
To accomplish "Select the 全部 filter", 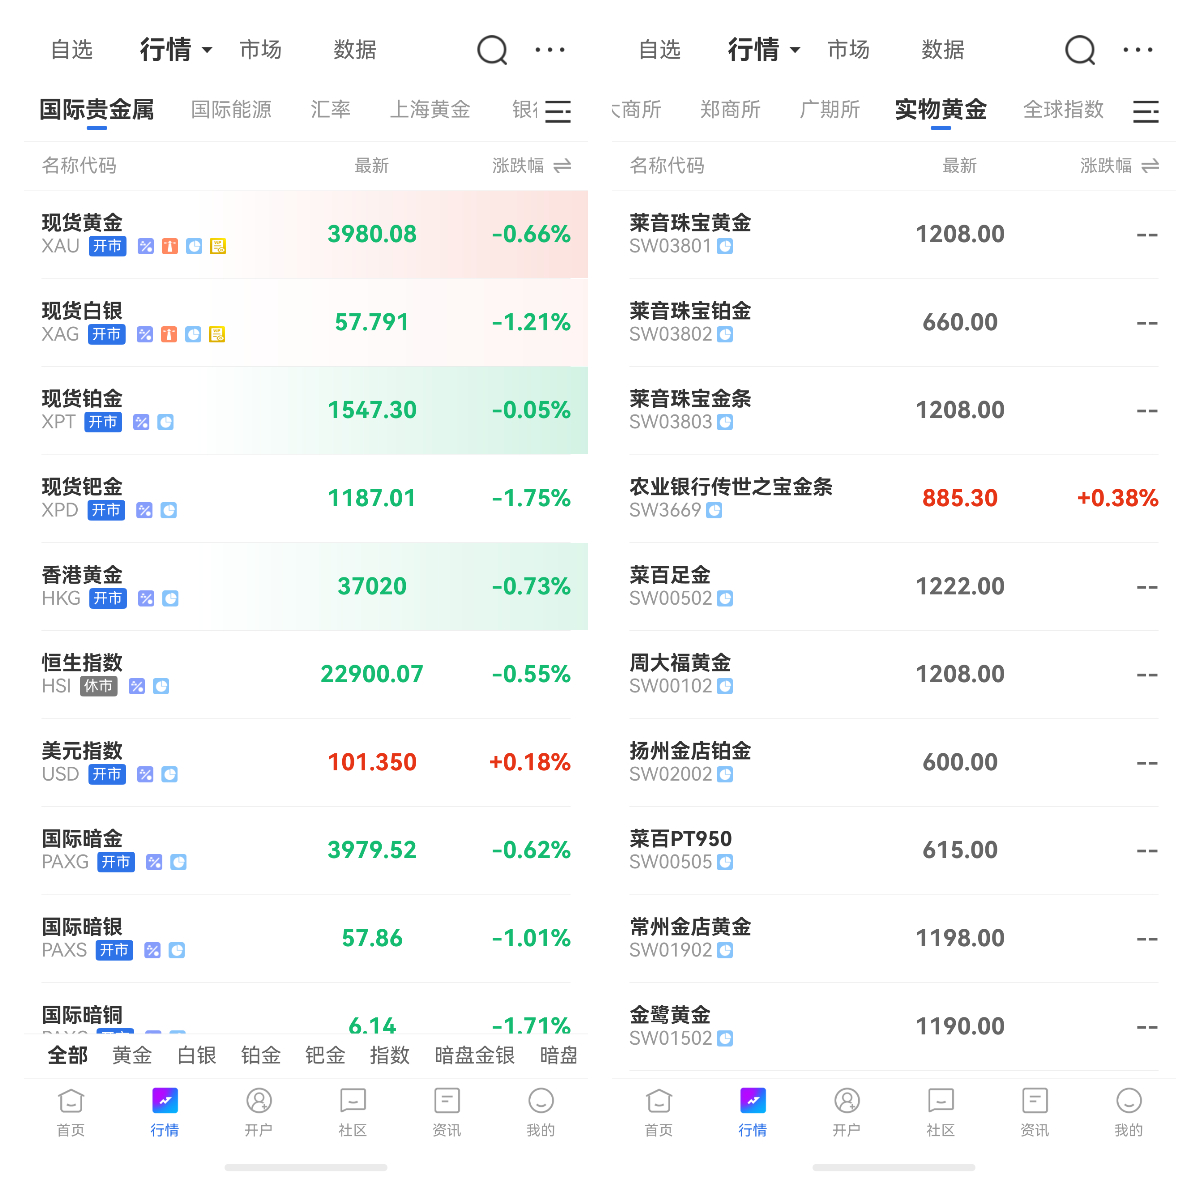I will tap(68, 1055).
